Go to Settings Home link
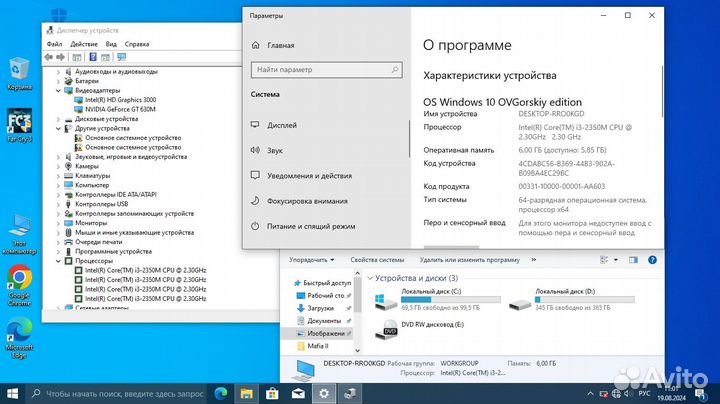Screen dimensions: 720x404 281,45
